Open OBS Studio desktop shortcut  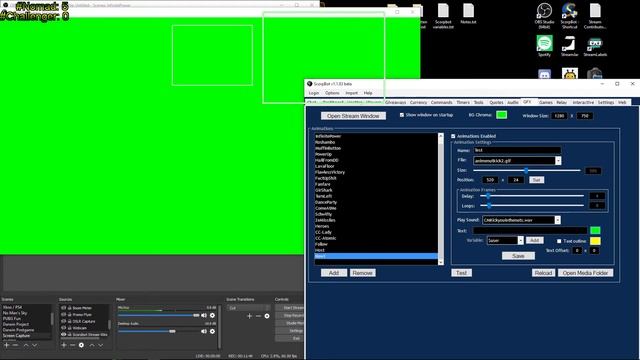tap(544, 16)
